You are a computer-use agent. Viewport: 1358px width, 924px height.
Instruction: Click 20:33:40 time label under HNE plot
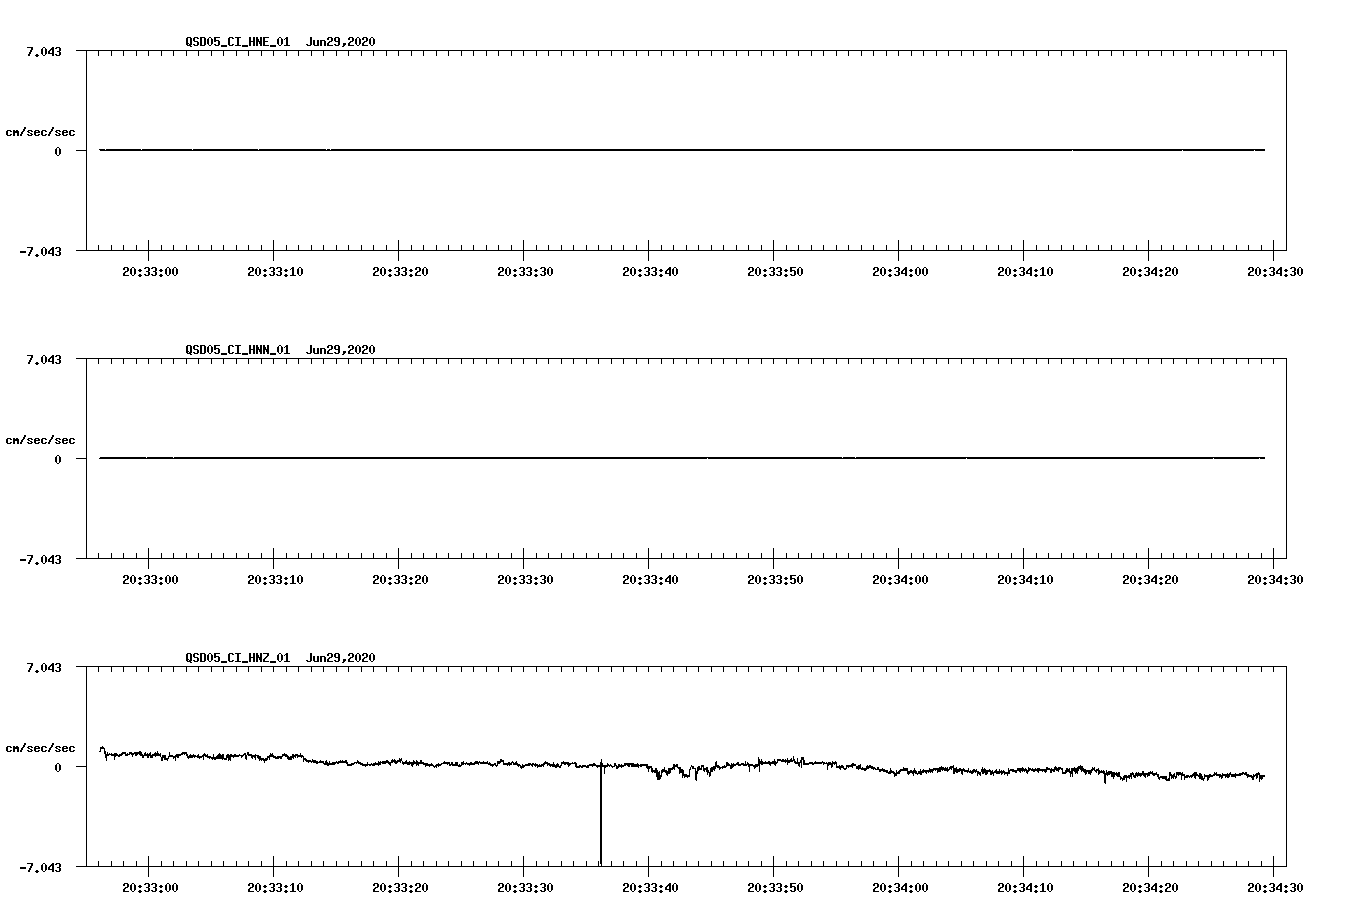click(x=650, y=271)
